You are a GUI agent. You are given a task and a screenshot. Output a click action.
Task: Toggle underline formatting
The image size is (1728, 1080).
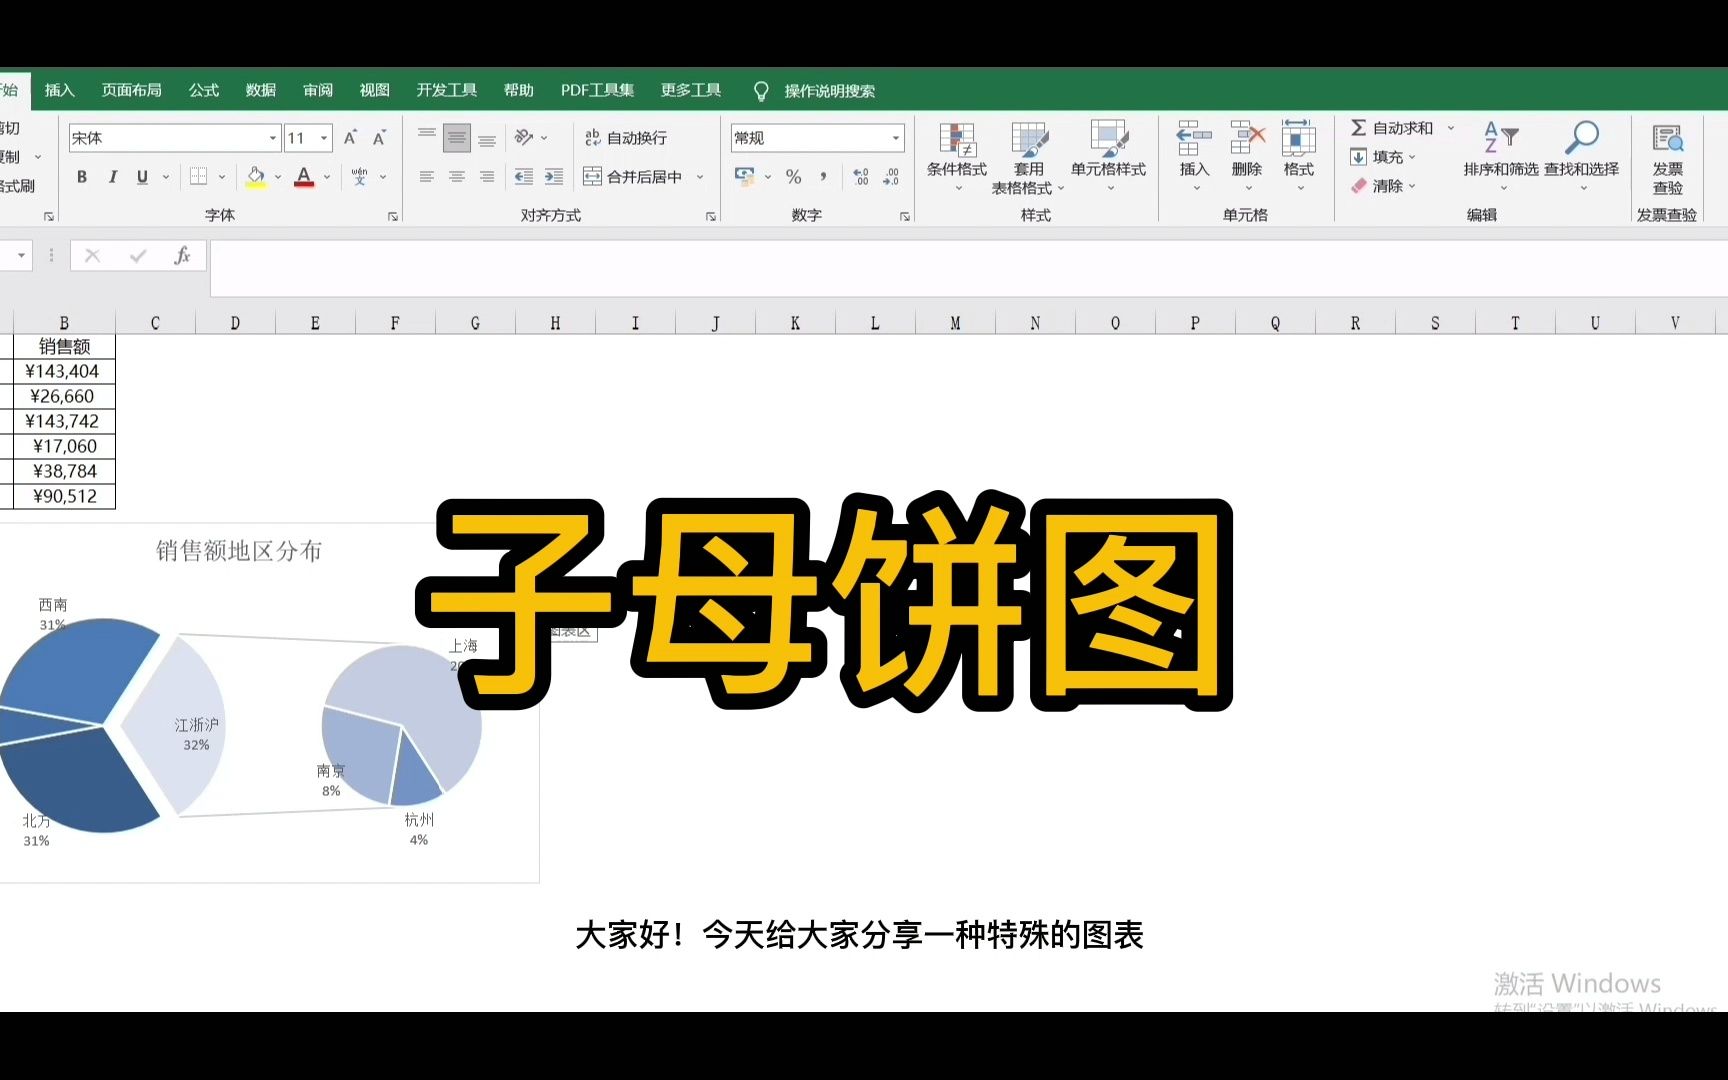coord(142,177)
